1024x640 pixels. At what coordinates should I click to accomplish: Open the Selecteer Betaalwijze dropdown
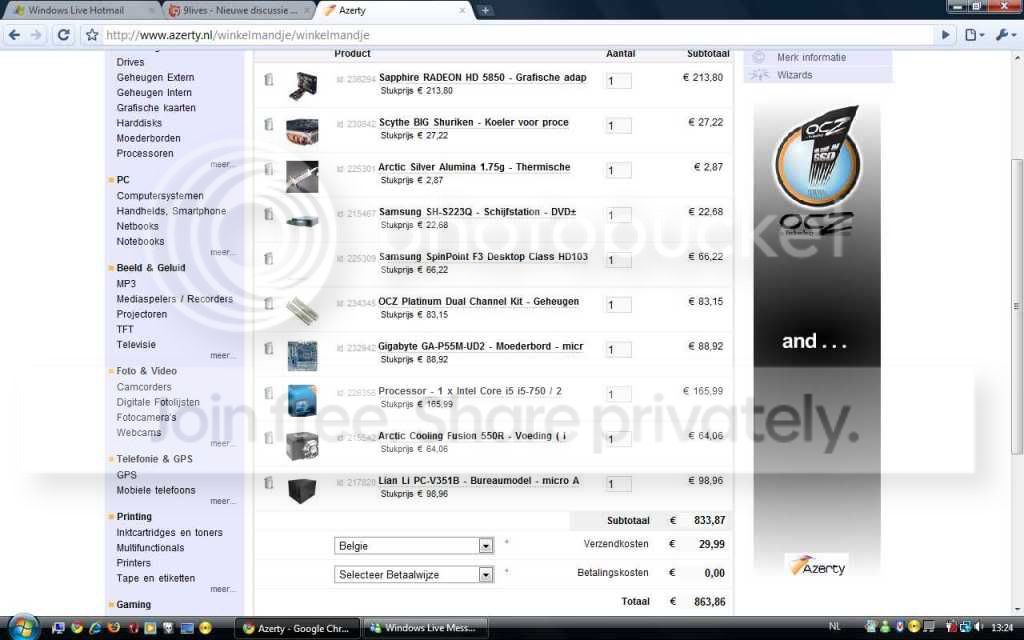point(413,575)
